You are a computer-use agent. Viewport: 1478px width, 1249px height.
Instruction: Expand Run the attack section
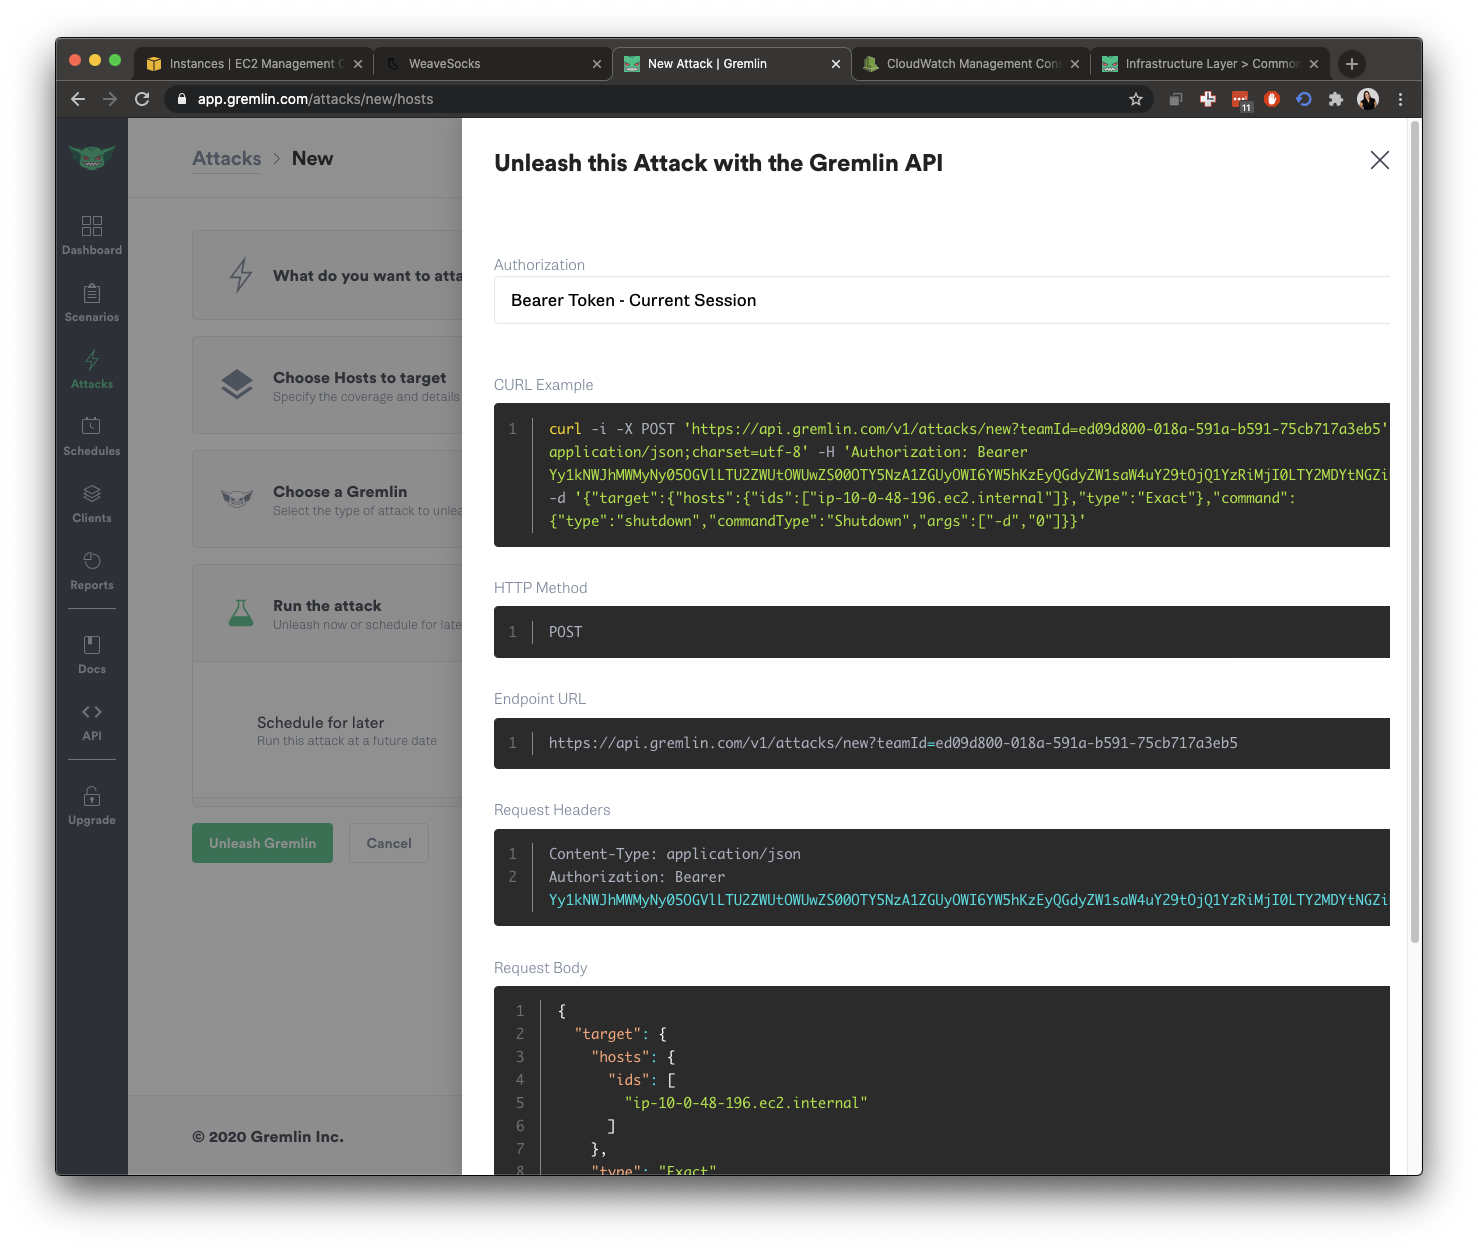(327, 613)
